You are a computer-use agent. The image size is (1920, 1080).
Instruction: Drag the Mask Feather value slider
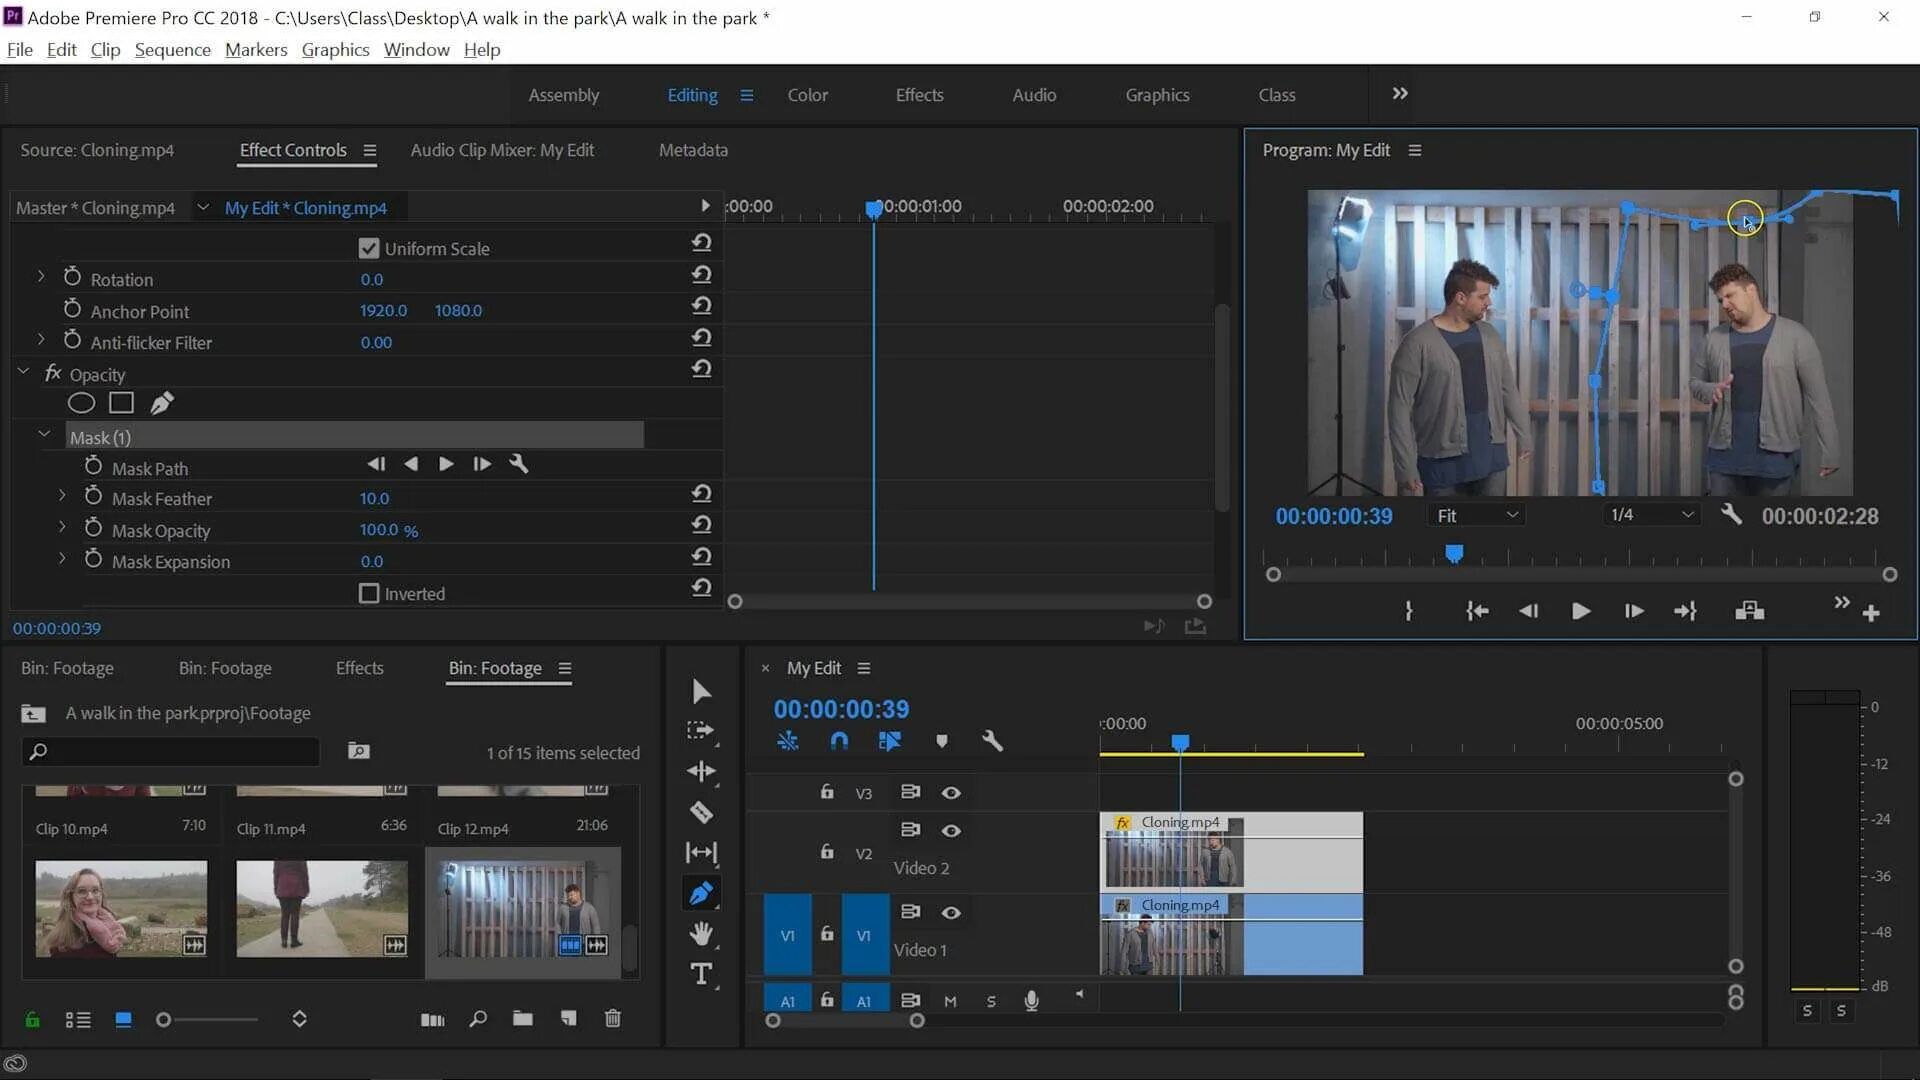coord(375,498)
